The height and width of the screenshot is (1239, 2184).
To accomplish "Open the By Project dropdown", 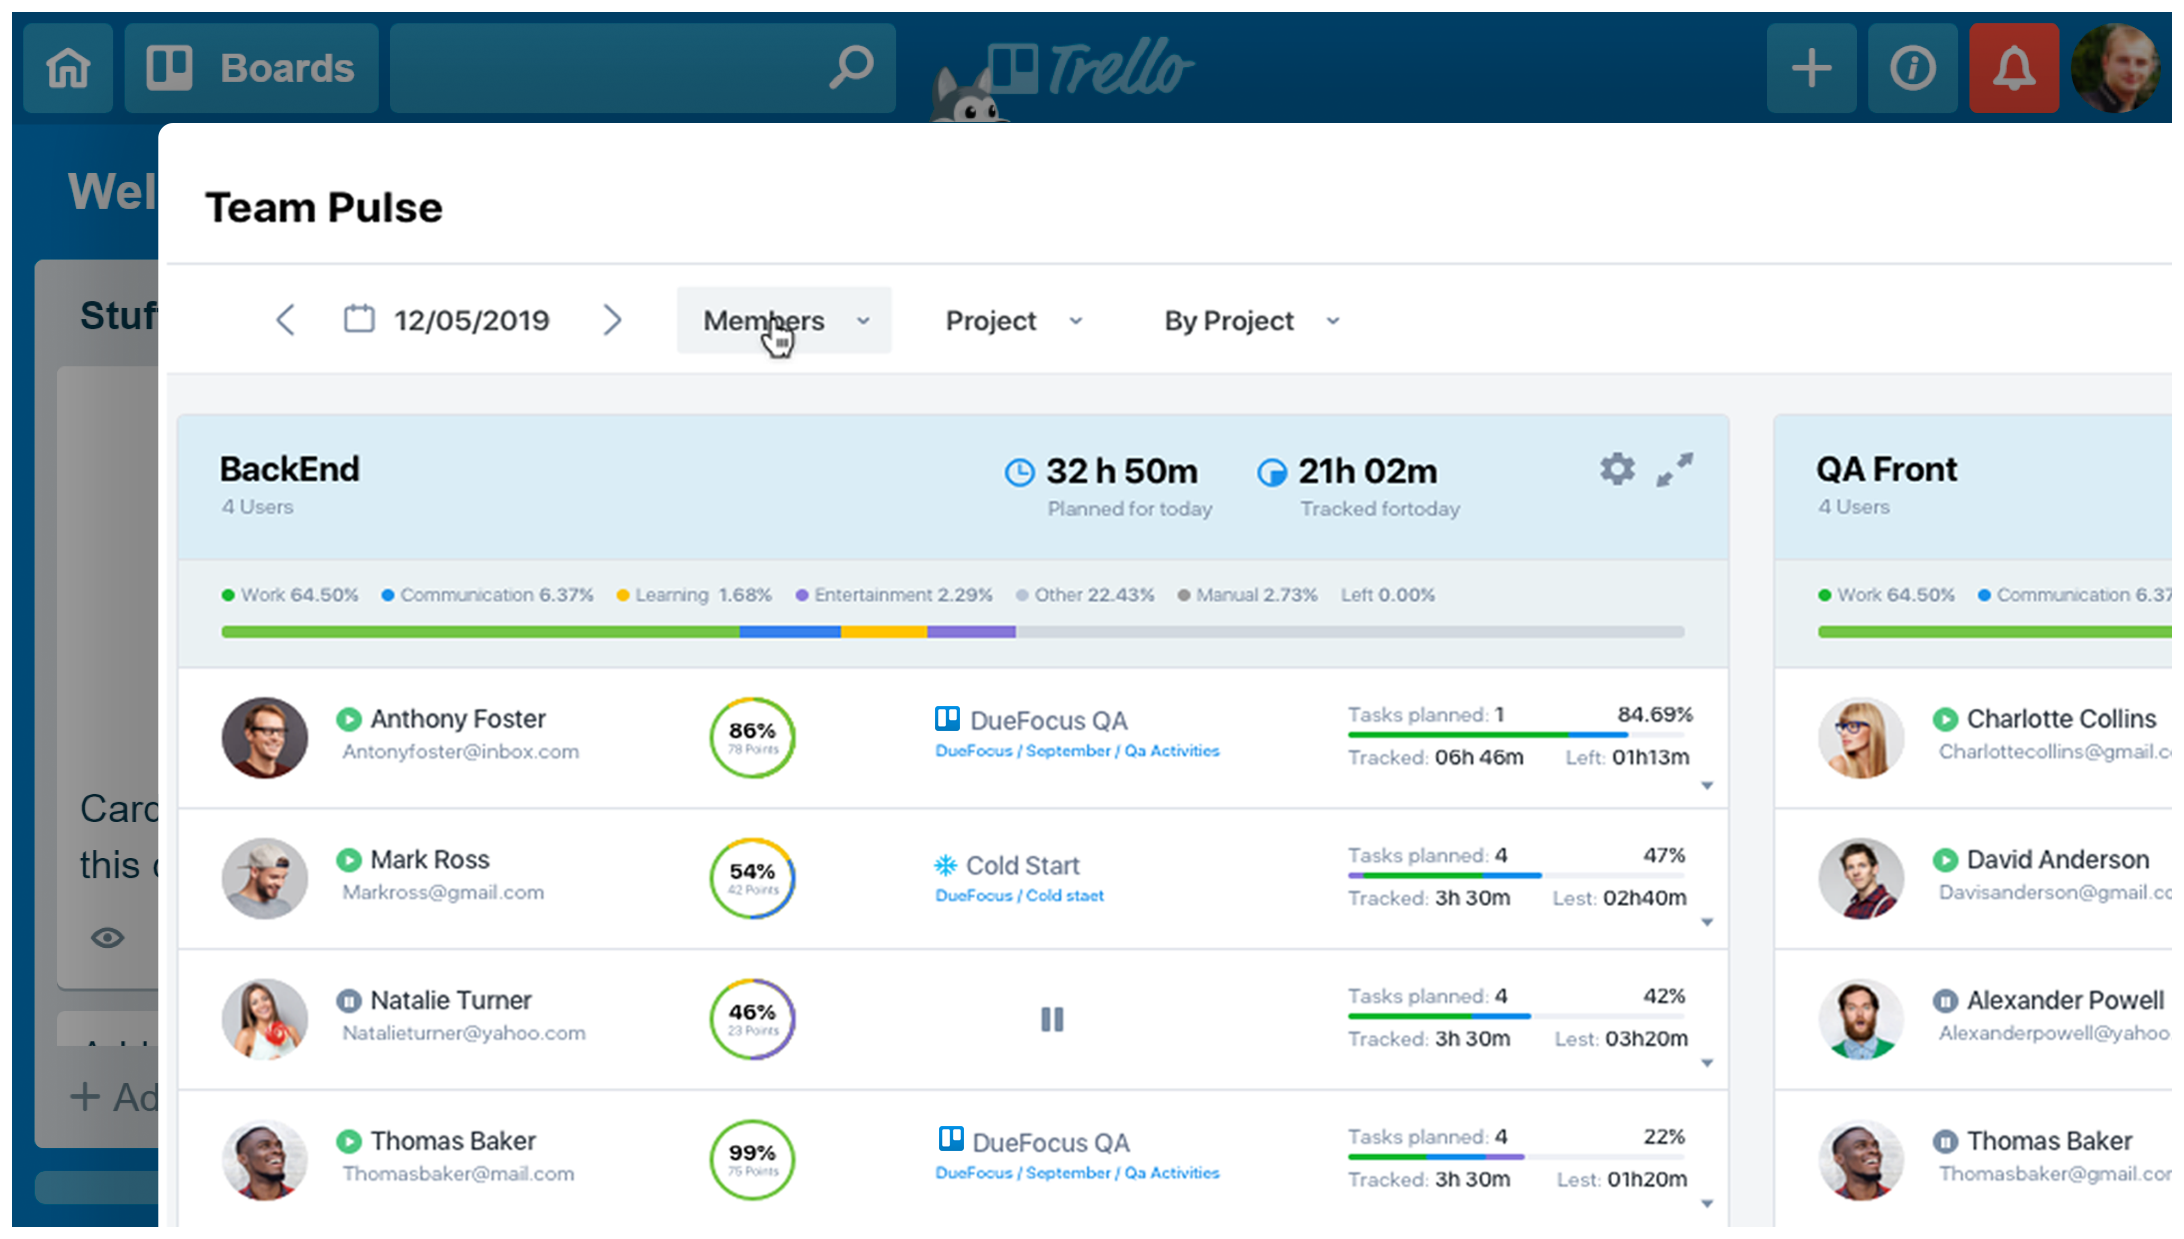I will [x=1251, y=321].
